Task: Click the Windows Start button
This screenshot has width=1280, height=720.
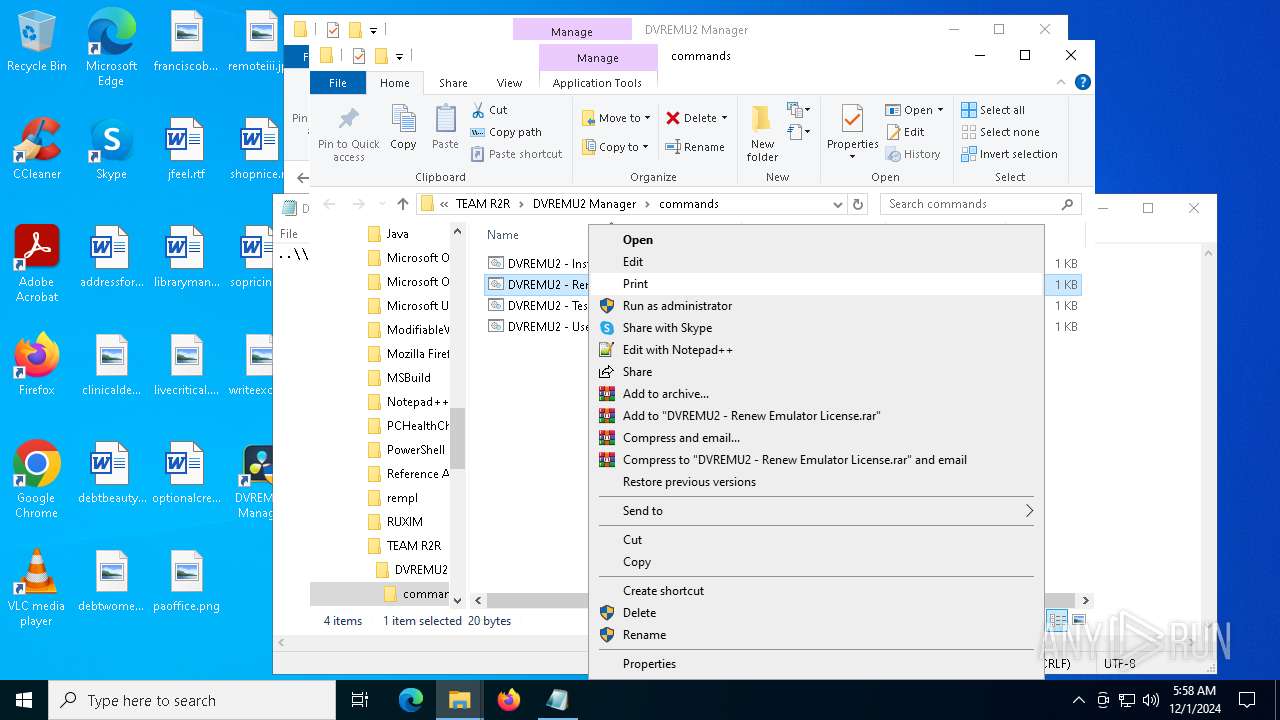Action: (x=24, y=700)
